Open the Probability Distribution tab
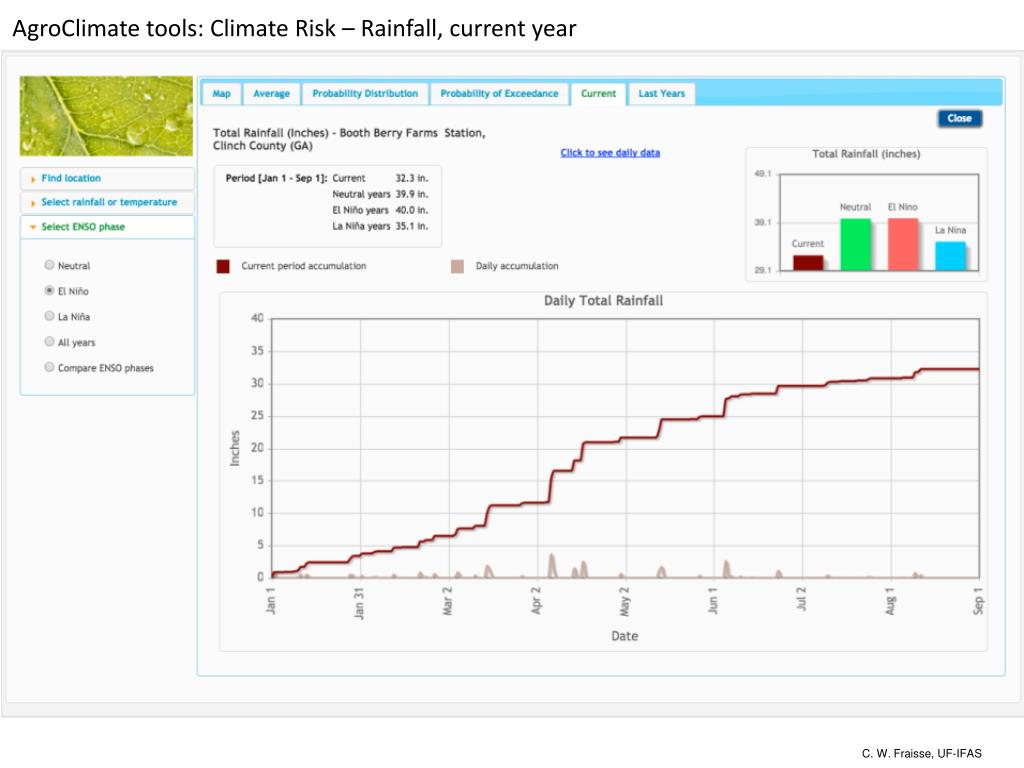Screen dimensions: 1024x768 pos(365,93)
